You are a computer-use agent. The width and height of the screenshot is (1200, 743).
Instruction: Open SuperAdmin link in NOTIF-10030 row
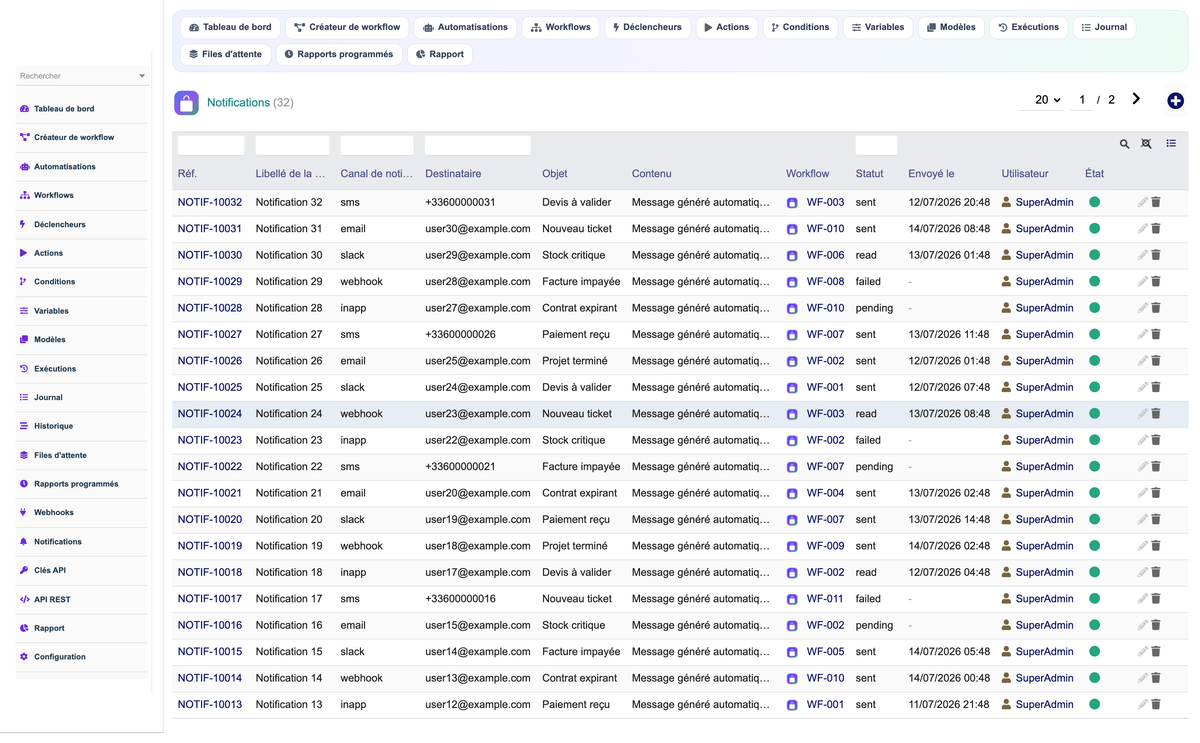pos(1044,255)
